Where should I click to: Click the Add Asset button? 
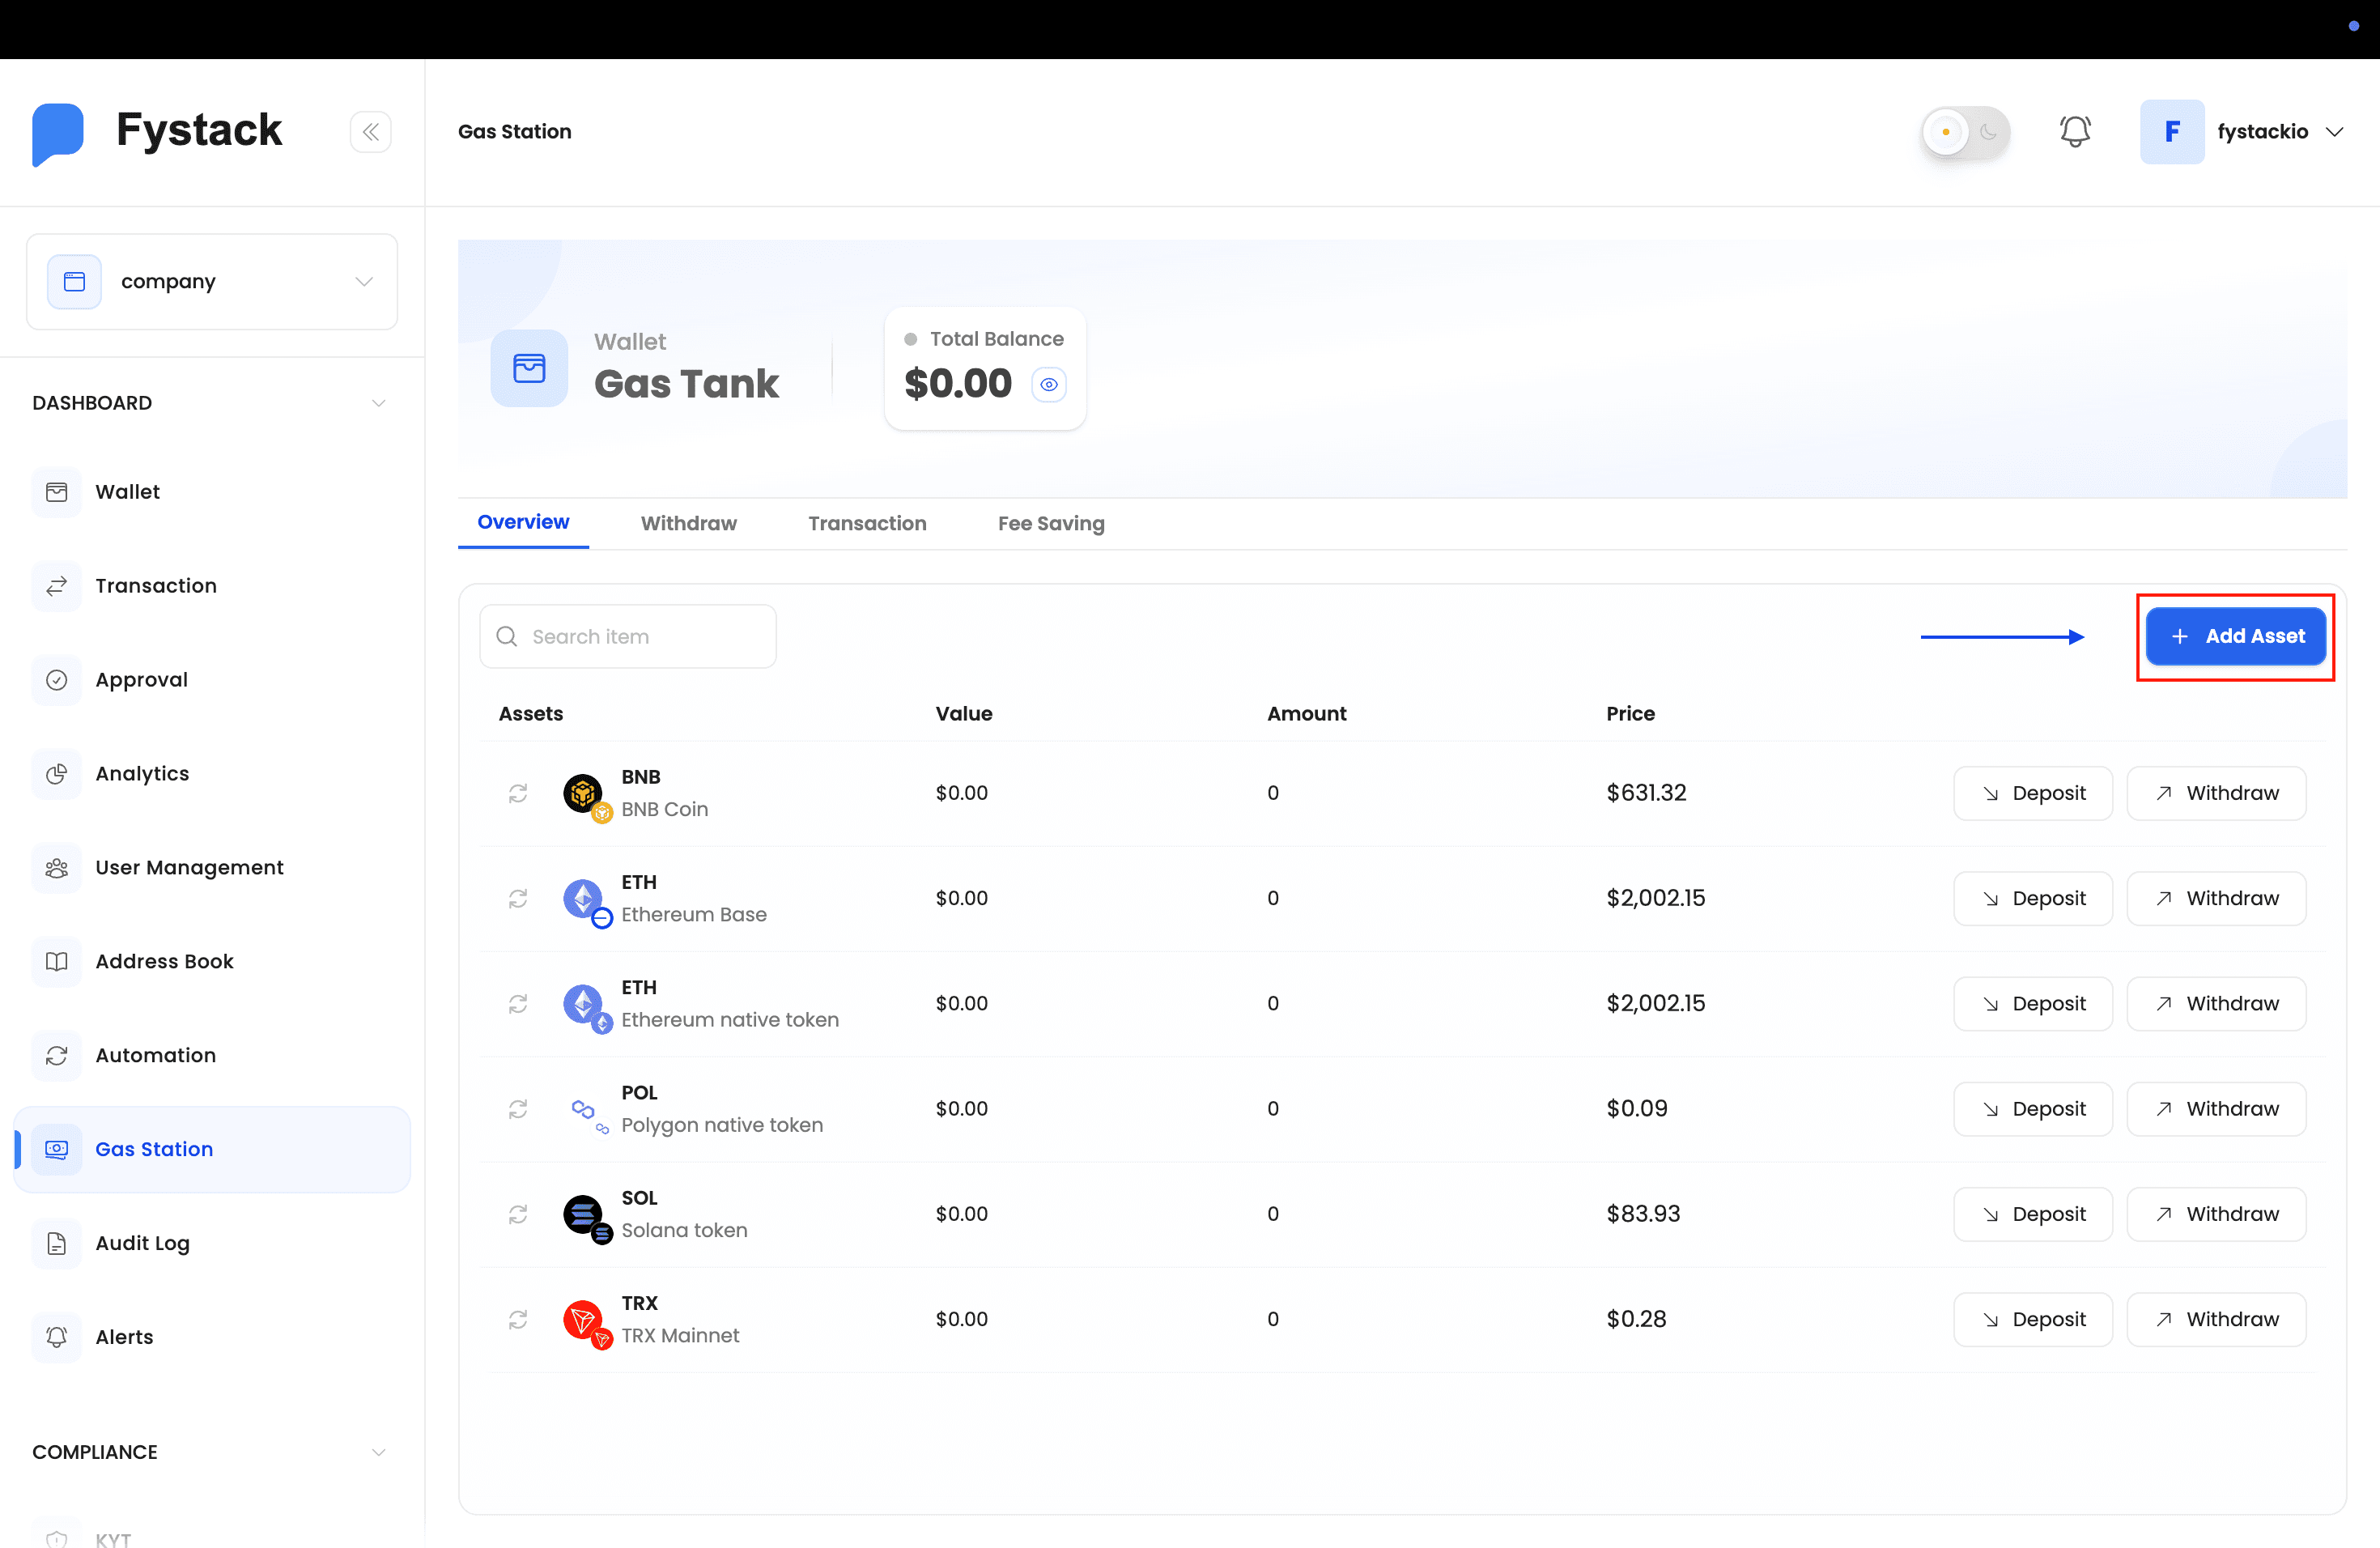(2236, 636)
